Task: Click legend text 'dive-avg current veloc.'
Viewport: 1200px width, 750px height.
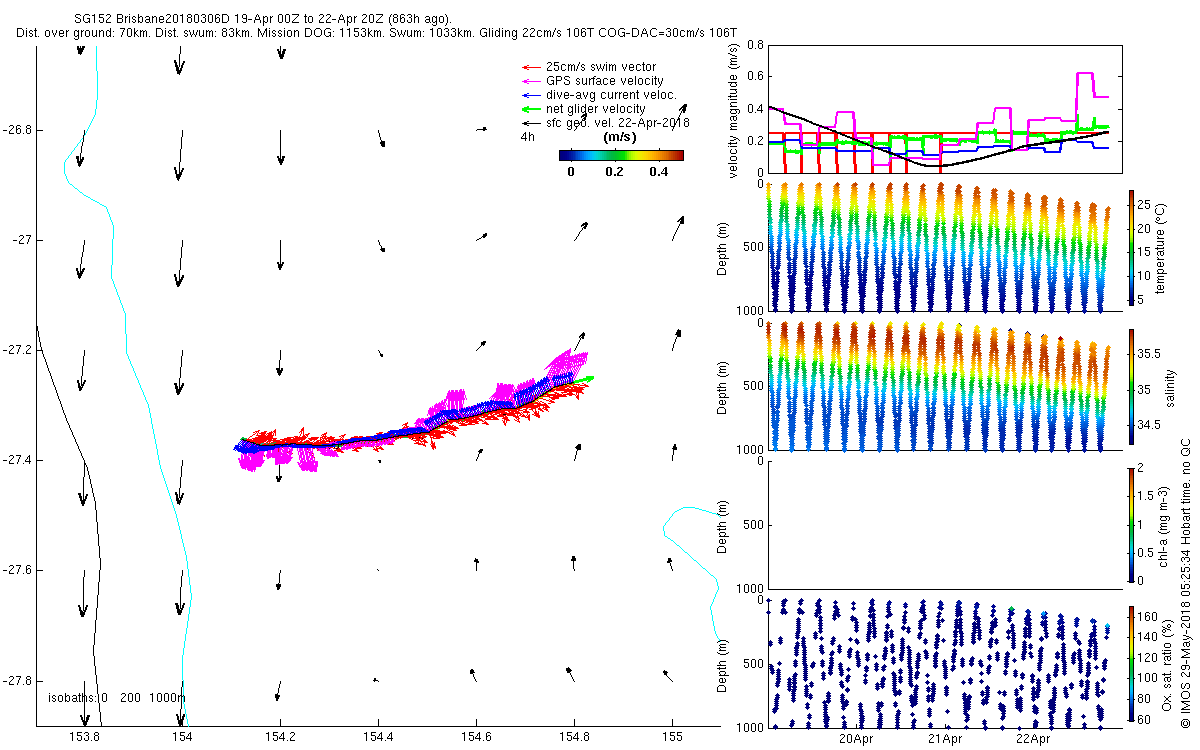Action: [x=612, y=95]
